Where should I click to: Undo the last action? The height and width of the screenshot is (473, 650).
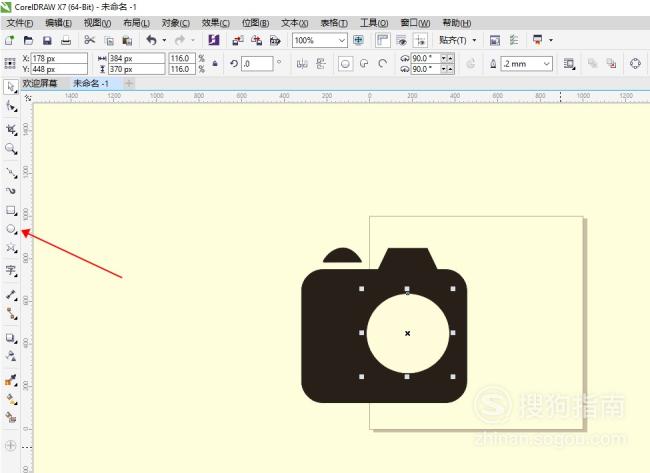(x=151, y=40)
